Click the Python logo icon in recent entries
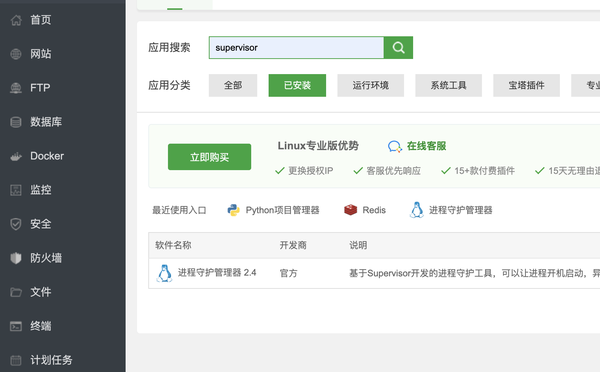Screen dimensions: 600x372 coord(233,210)
